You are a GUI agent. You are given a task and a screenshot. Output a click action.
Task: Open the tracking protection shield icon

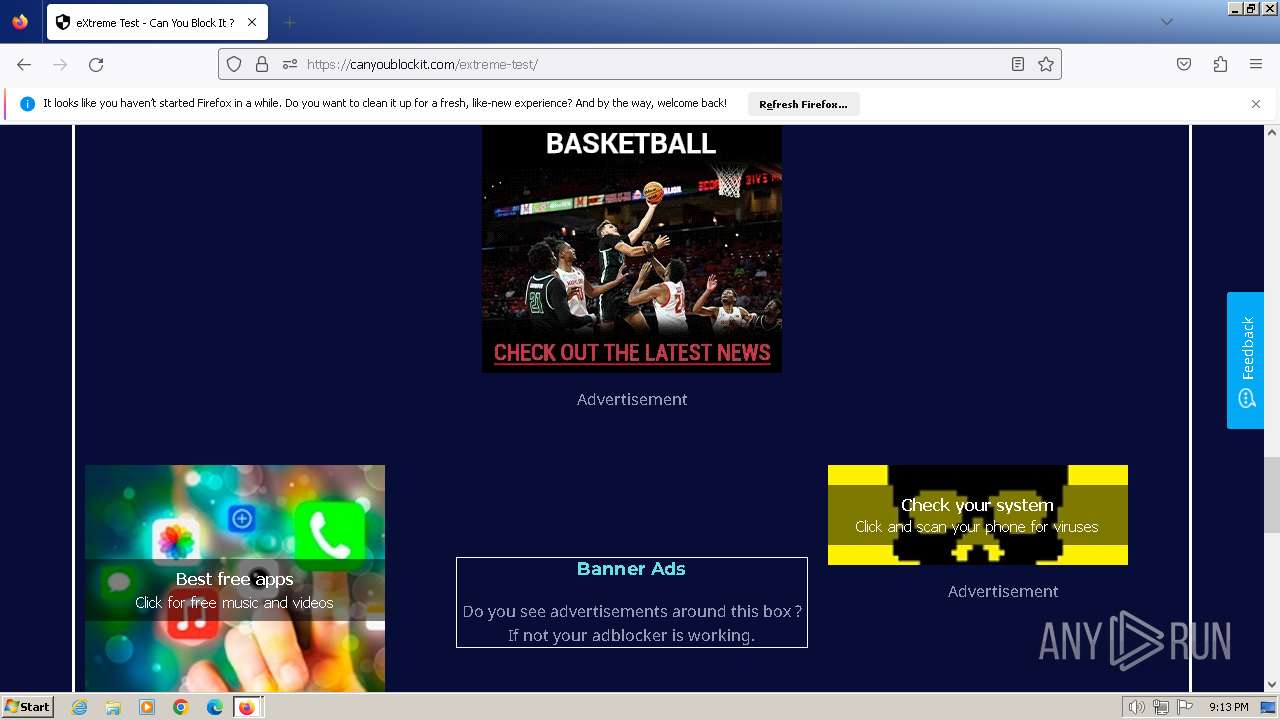(x=234, y=64)
